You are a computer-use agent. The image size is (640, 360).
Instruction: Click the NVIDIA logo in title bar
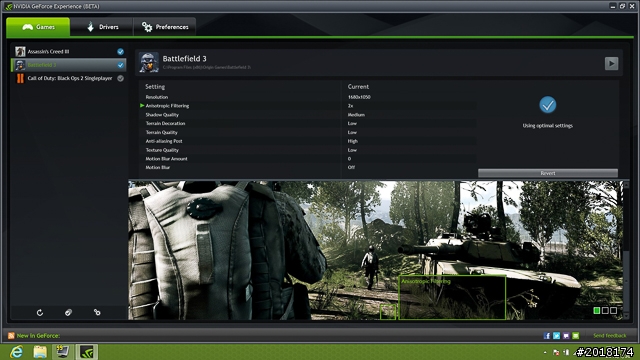[x=9, y=6]
